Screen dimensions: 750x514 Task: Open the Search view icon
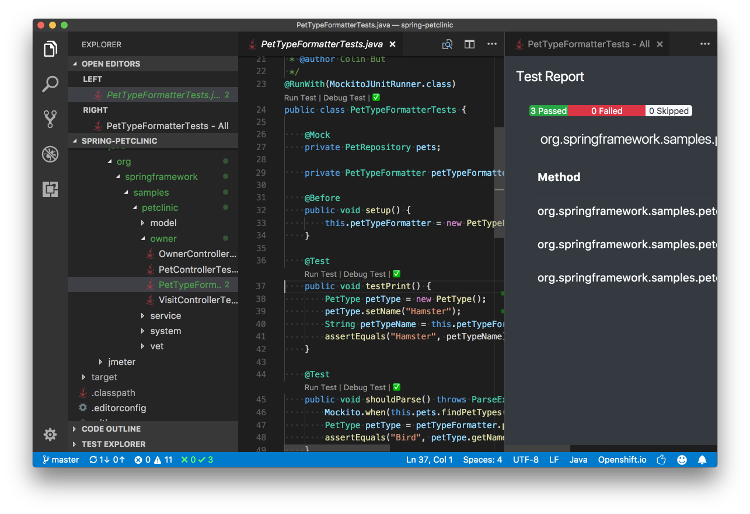pos(50,84)
